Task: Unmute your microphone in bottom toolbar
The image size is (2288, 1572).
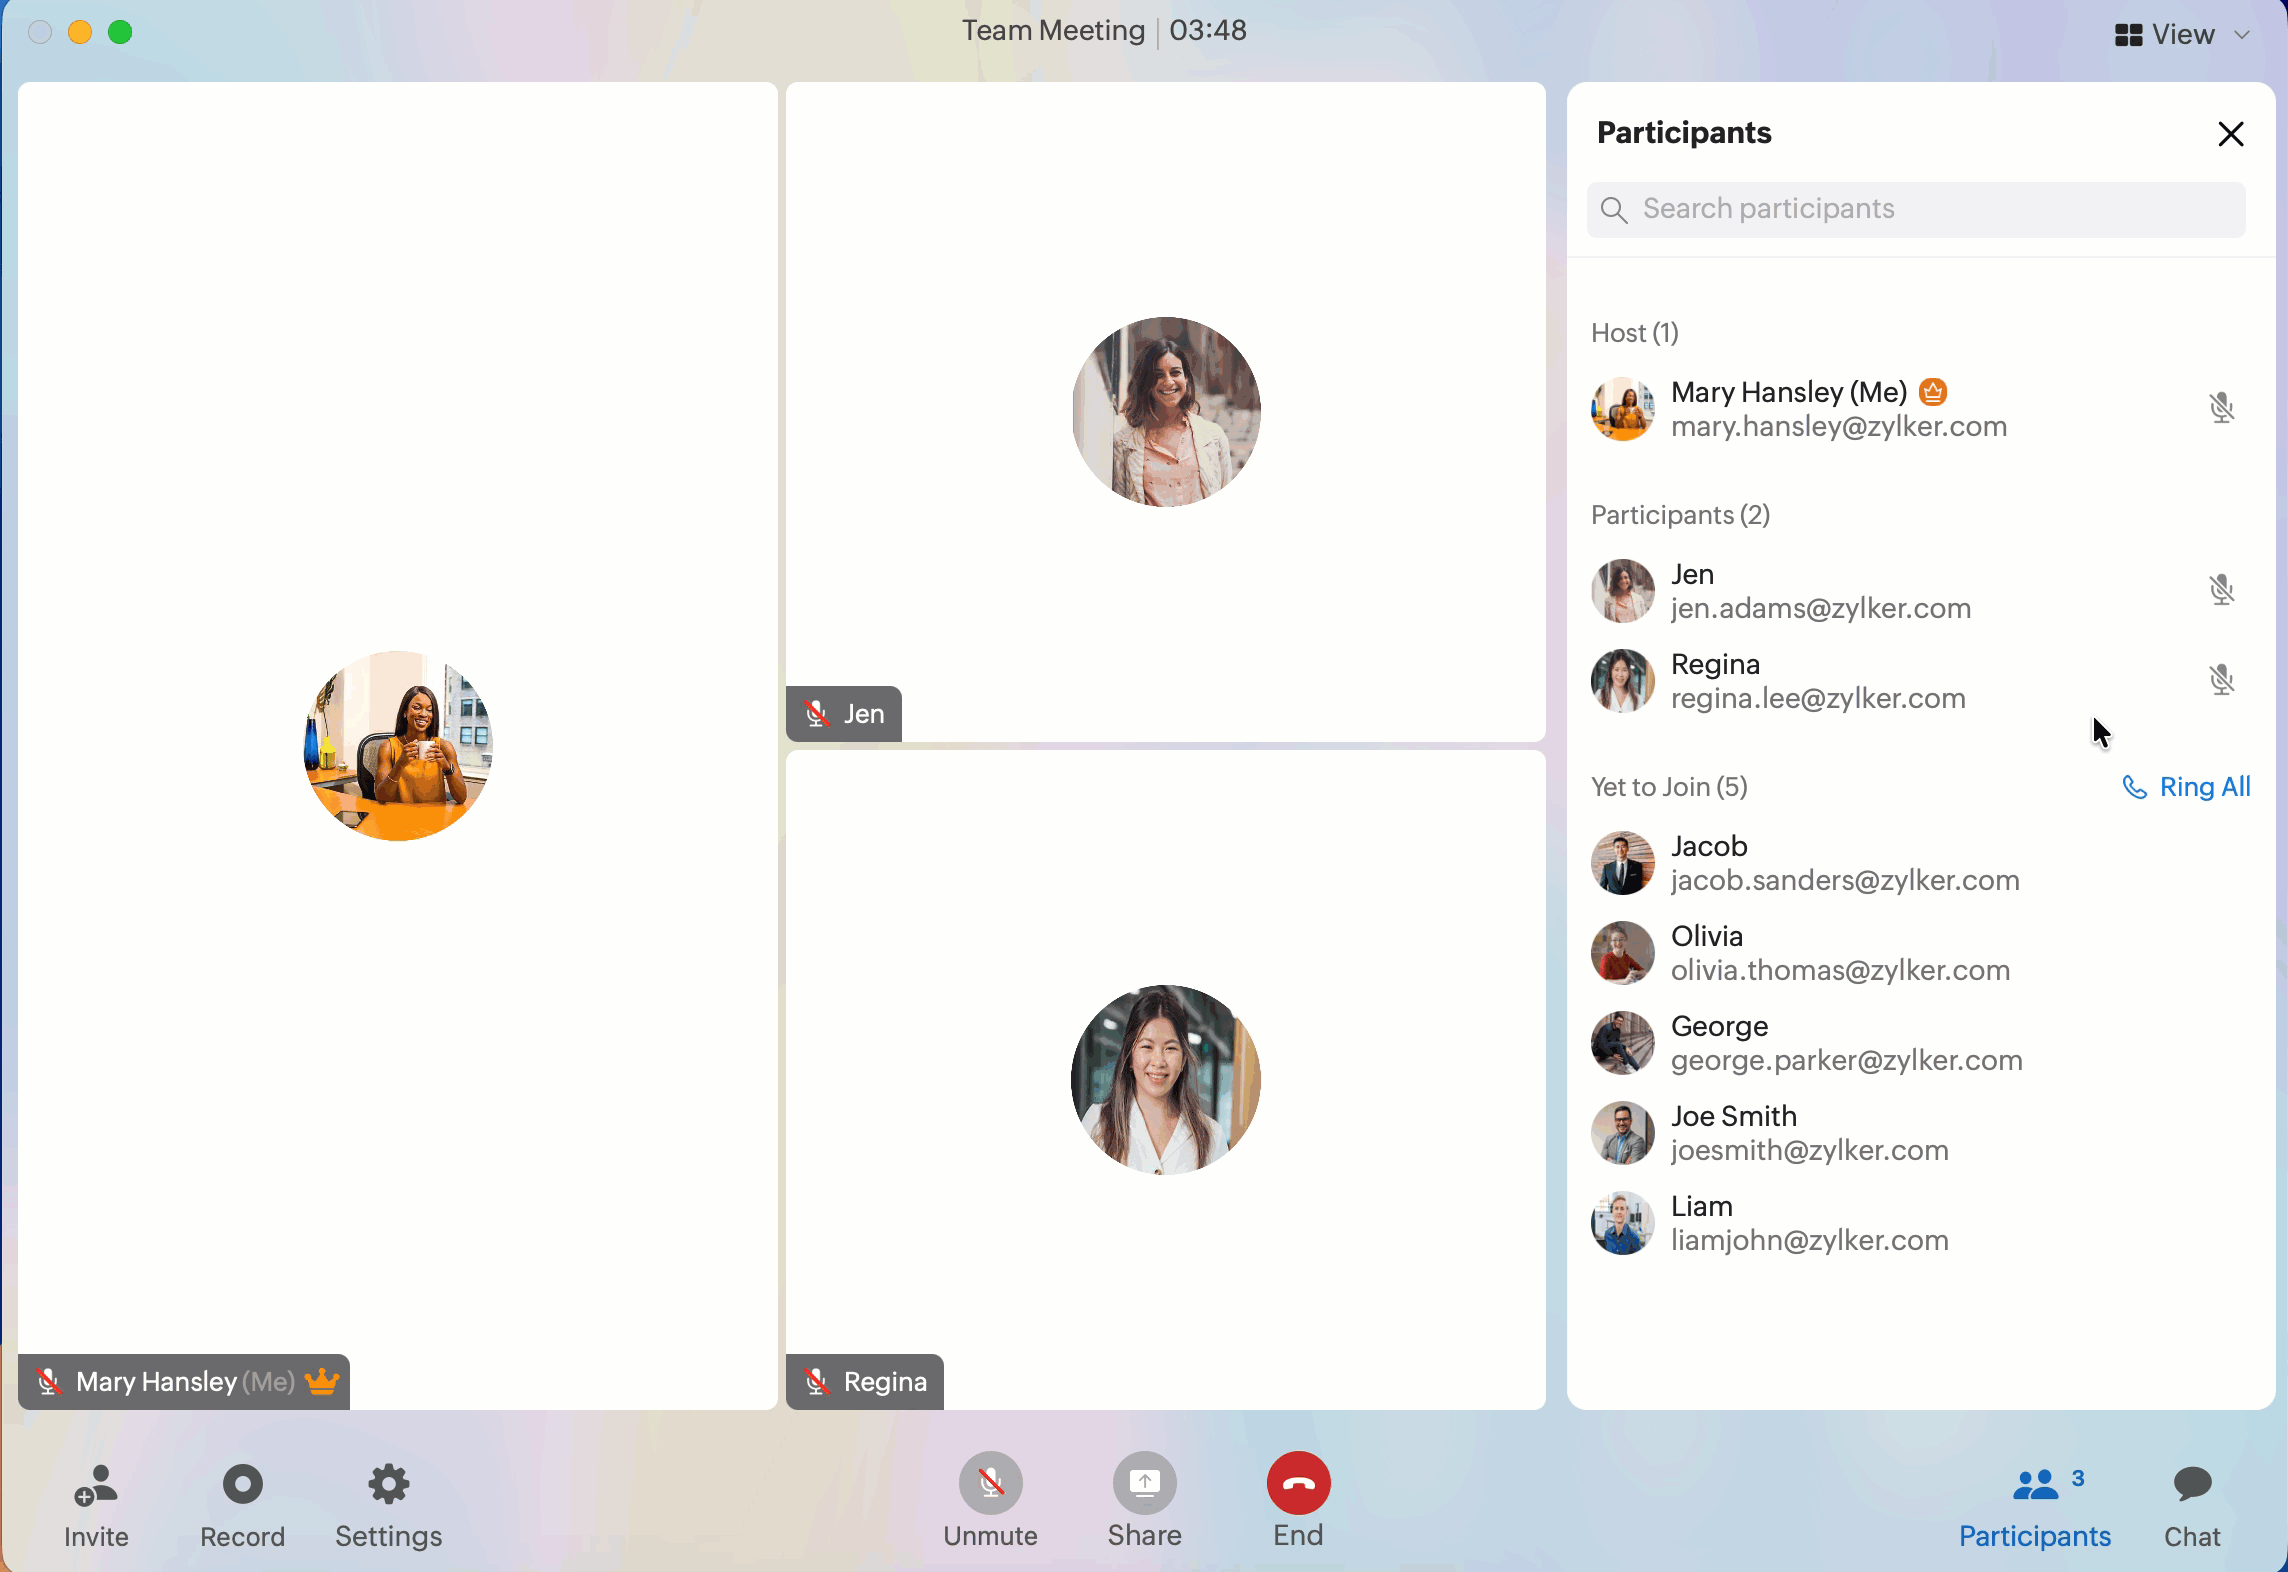Action: [990, 1484]
